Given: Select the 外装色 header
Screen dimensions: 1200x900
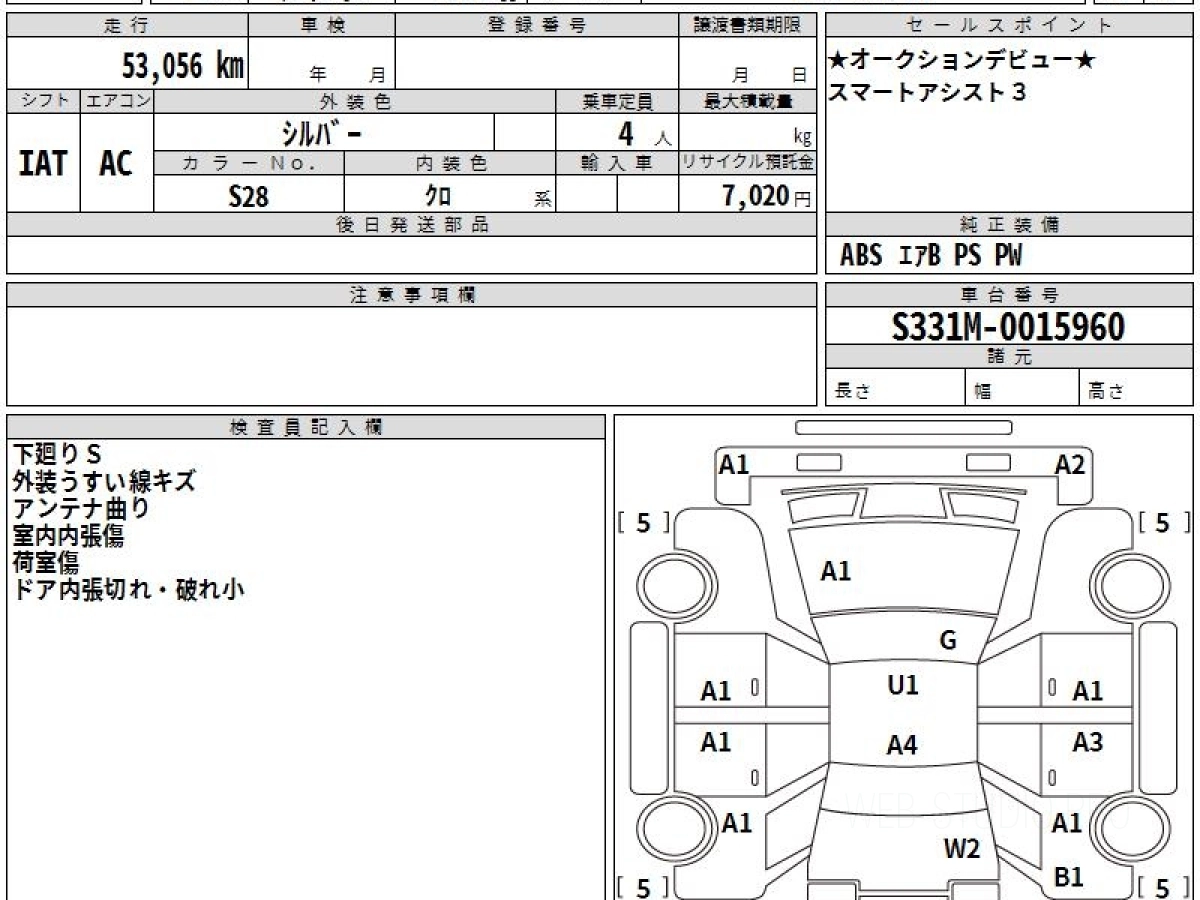Looking at the screenshot, I should [355, 101].
